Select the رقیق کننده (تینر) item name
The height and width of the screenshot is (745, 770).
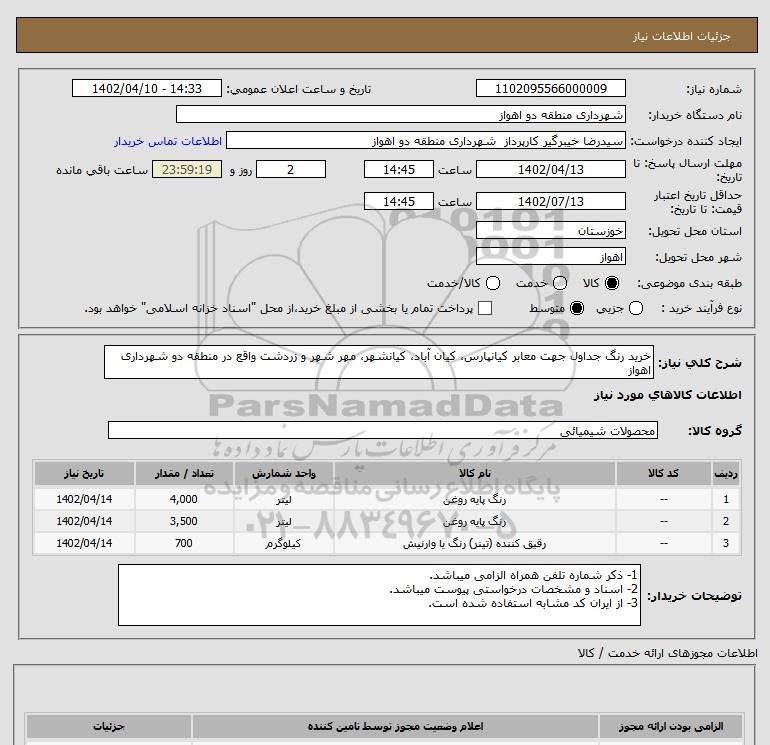point(474,544)
